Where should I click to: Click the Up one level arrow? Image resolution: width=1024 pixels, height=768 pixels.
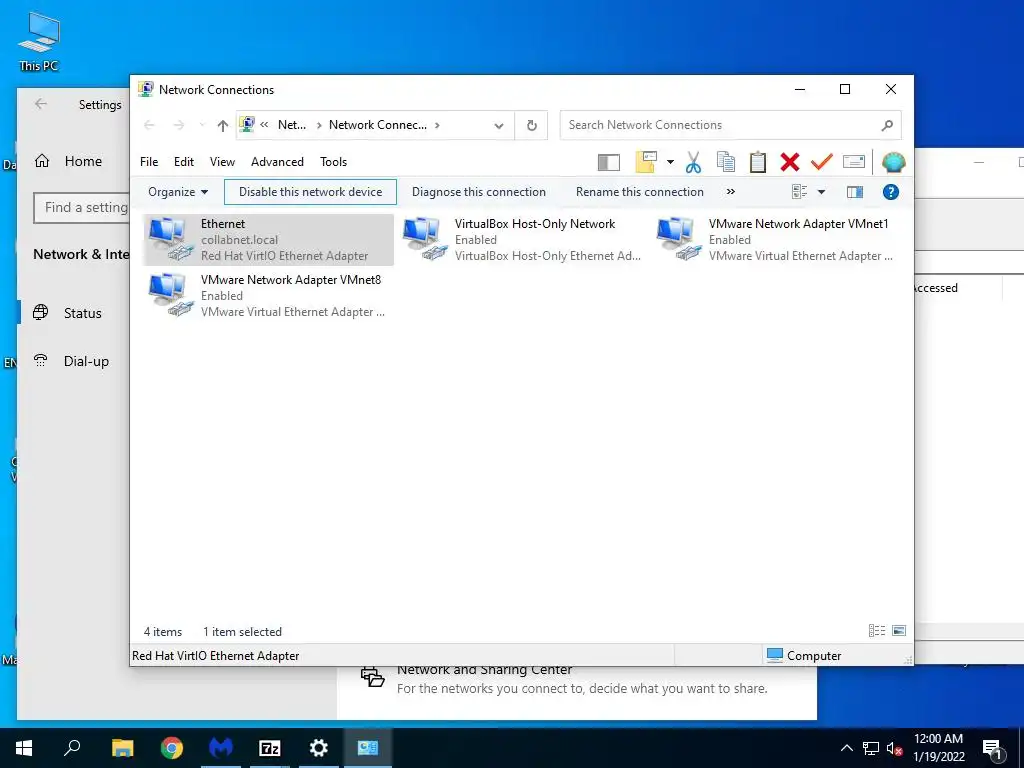click(223, 125)
